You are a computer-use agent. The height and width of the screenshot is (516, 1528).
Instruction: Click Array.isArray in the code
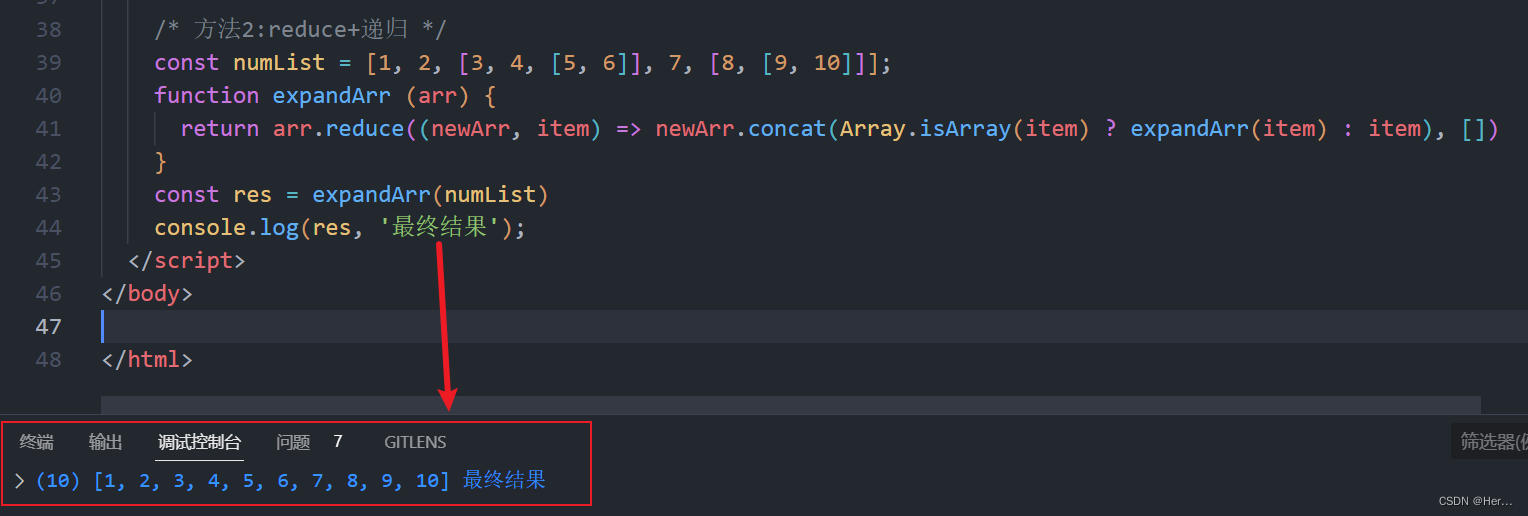tap(925, 129)
